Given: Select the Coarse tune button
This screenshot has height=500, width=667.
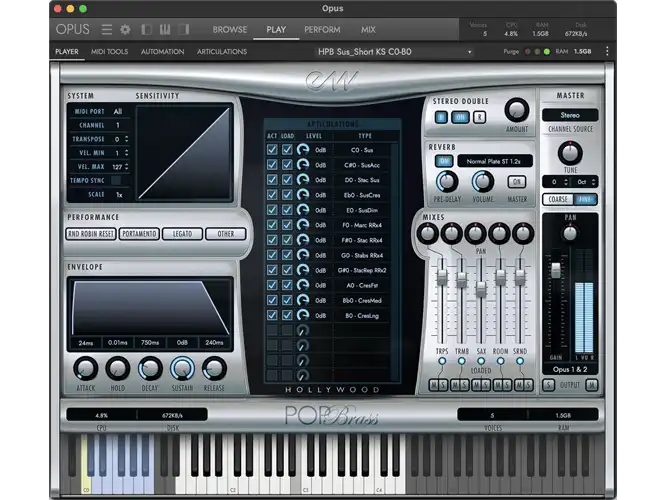Looking at the screenshot, I should pyautogui.click(x=557, y=199).
